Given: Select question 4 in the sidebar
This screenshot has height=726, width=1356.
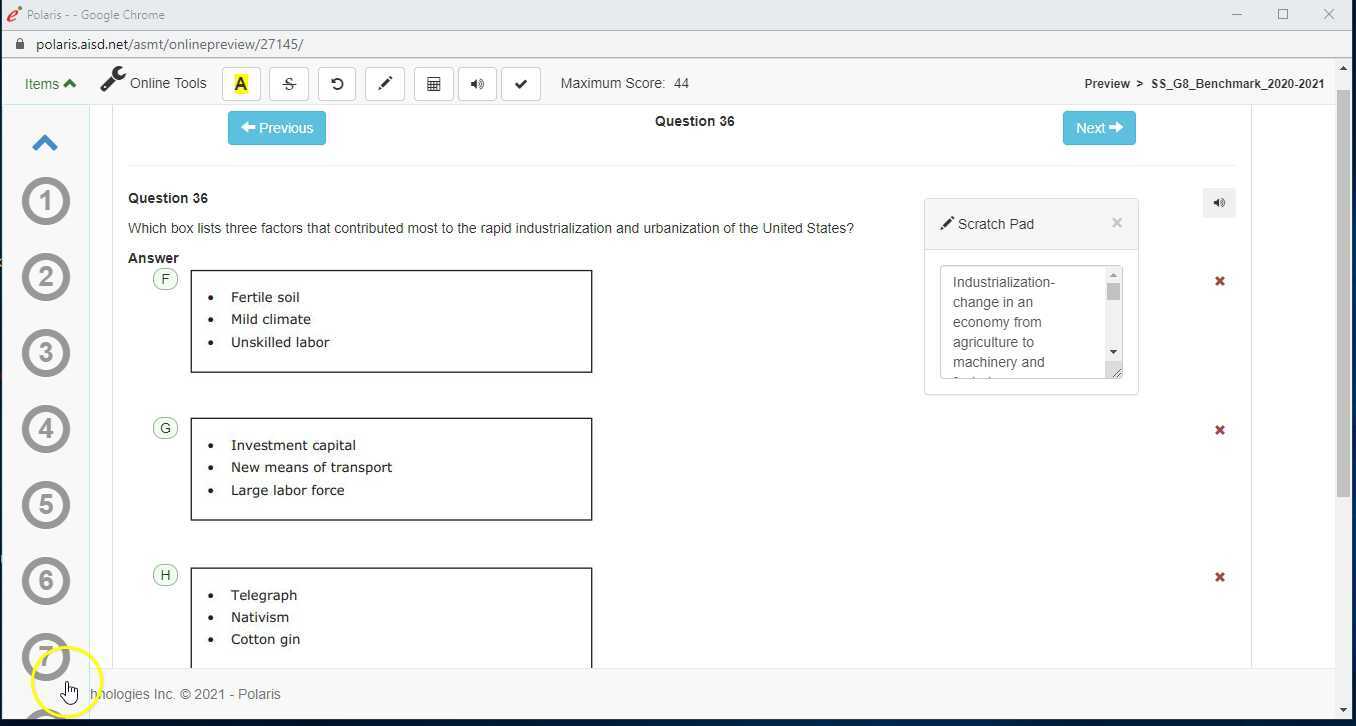Looking at the screenshot, I should 45,429.
